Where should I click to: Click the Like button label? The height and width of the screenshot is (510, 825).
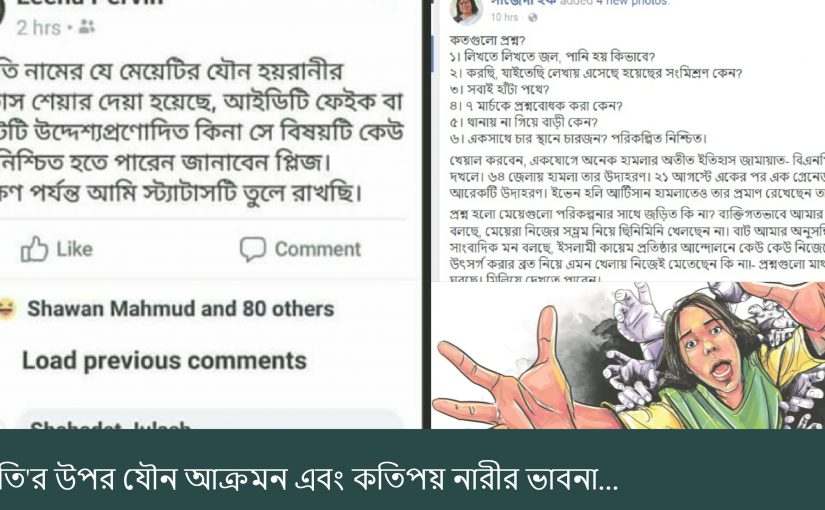[x=74, y=249]
